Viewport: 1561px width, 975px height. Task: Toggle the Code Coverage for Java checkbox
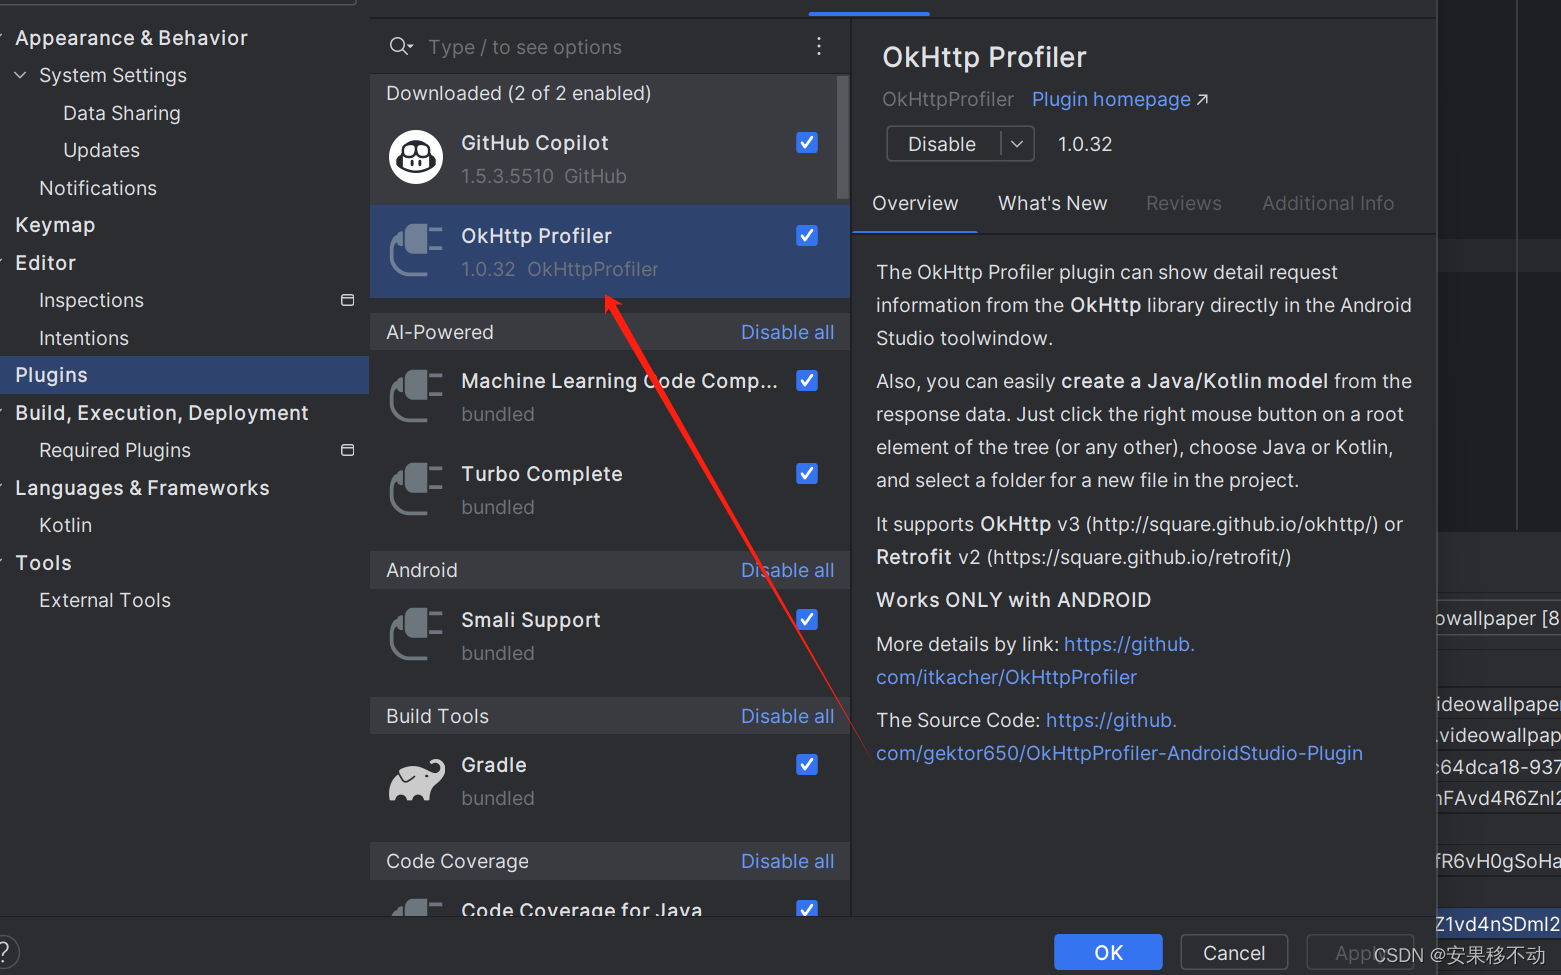coord(807,908)
